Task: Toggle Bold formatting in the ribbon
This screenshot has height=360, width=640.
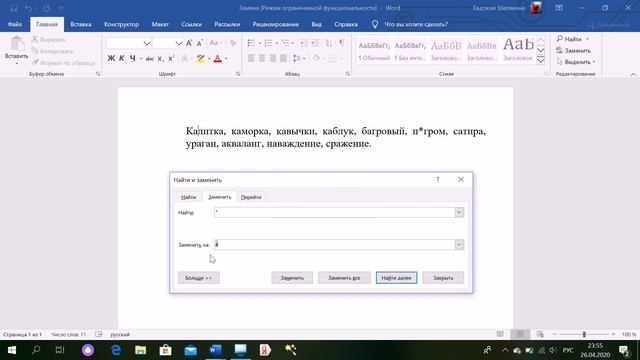Action: pyautogui.click(x=111, y=58)
